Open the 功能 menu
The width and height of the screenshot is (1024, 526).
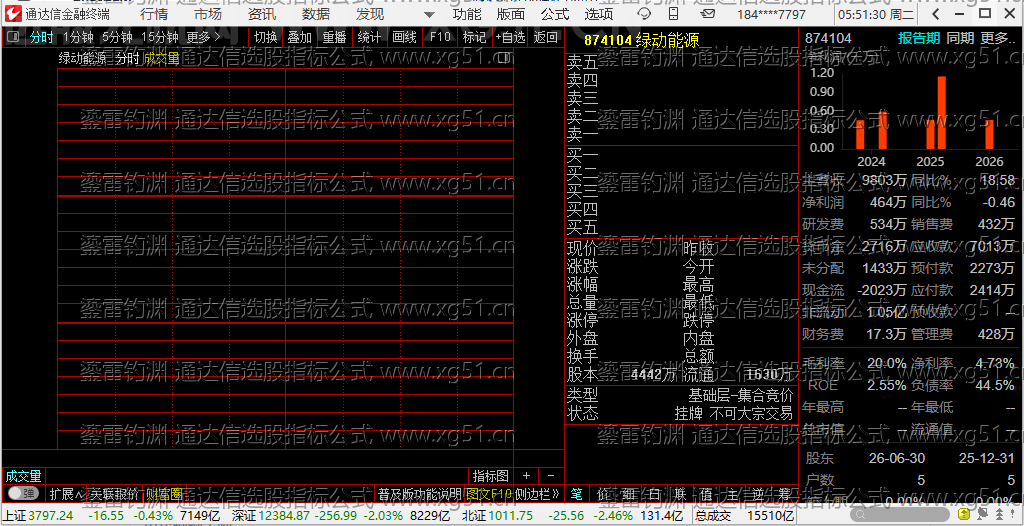tap(467, 14)
